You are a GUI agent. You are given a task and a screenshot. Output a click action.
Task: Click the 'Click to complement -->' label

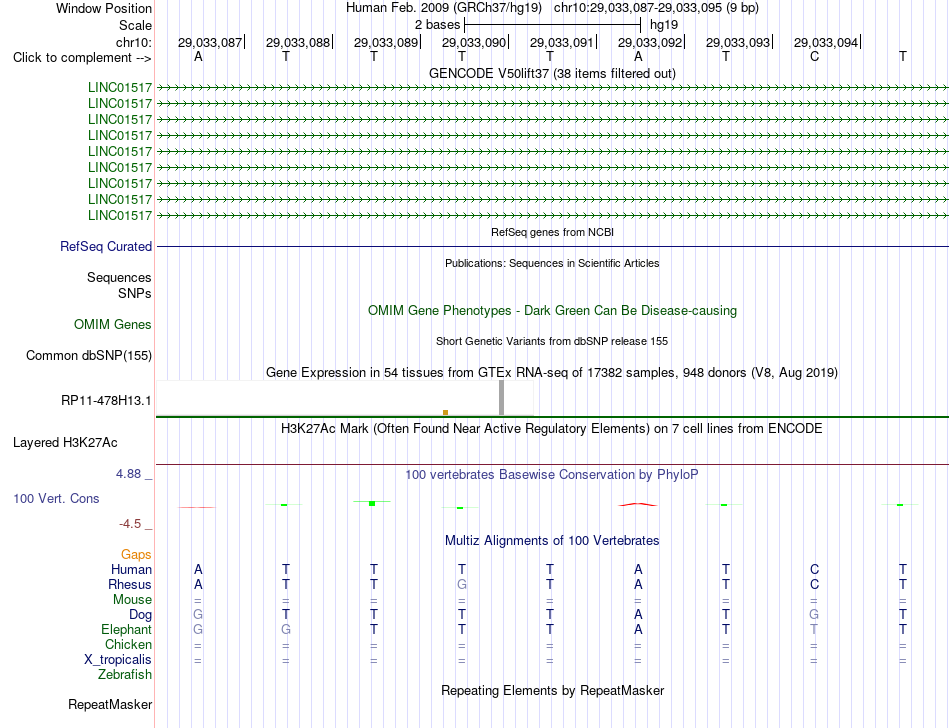click(x=82, y=58)
